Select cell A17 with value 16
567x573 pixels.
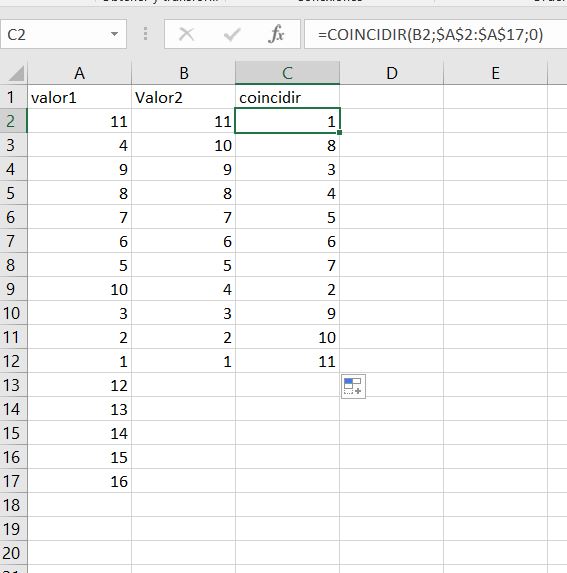click(80, 481)
